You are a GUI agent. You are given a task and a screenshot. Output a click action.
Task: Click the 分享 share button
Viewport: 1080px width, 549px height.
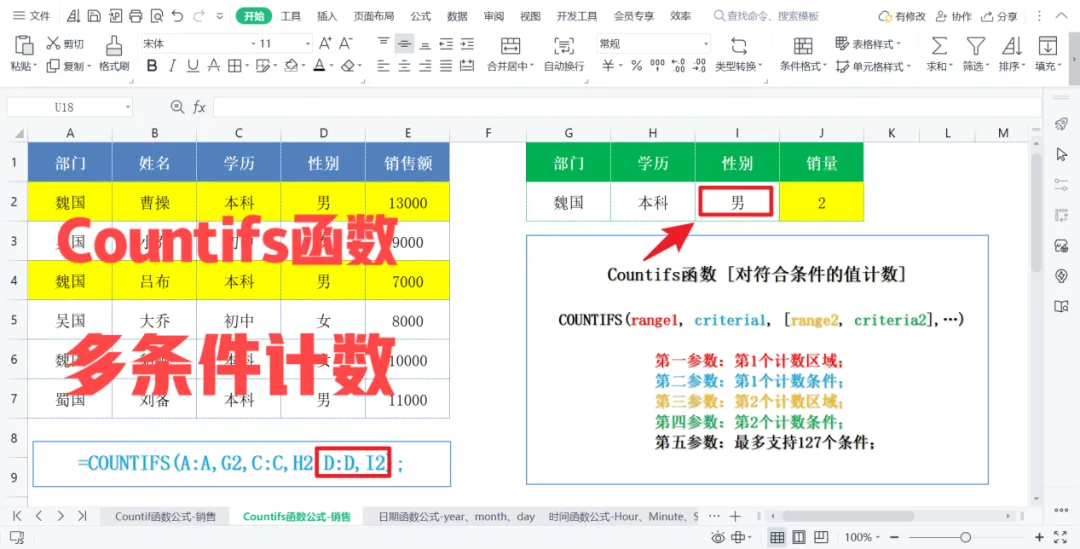[x=999, y=16]
